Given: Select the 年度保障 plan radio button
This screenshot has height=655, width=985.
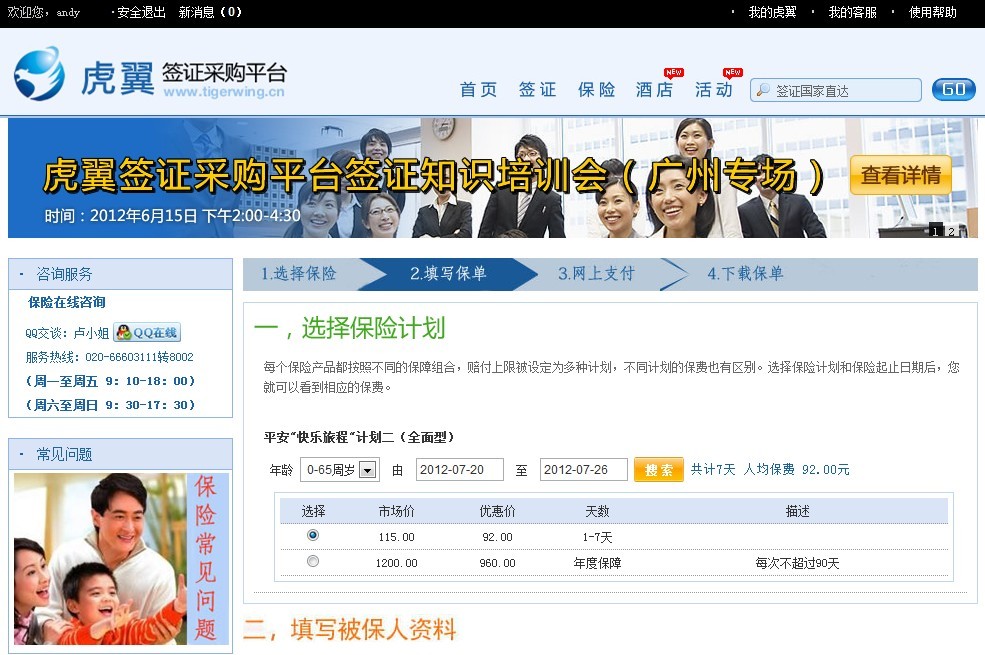Looking at the screenshot, I should (x=313, y=562).
